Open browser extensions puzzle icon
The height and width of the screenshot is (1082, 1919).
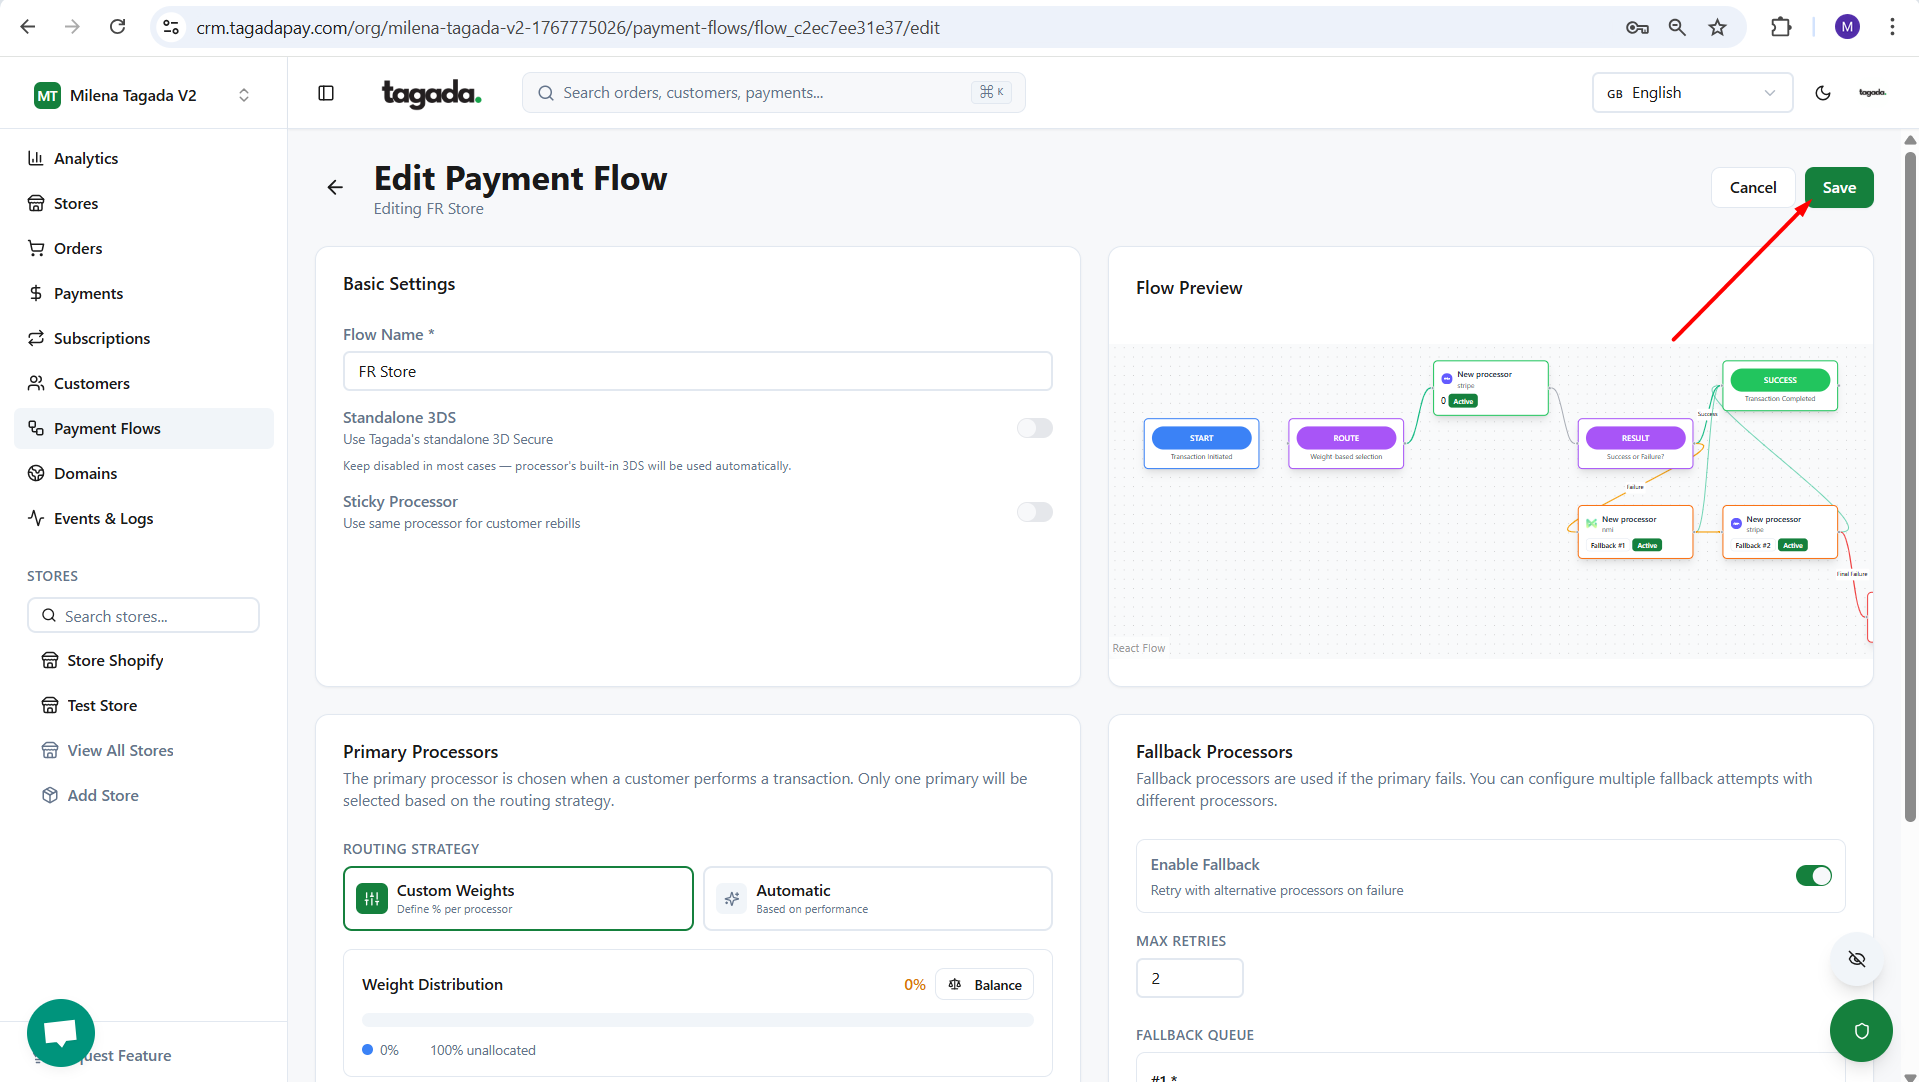pos(1780,27)
